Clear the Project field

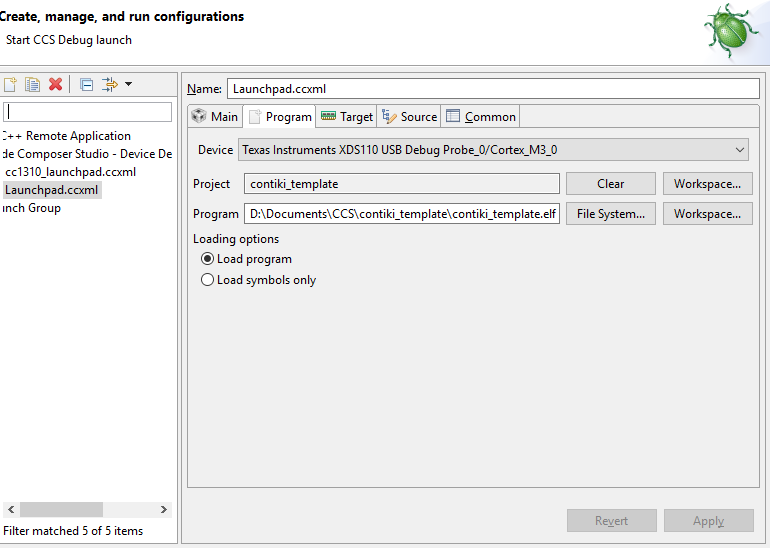[x=610, y=184]
